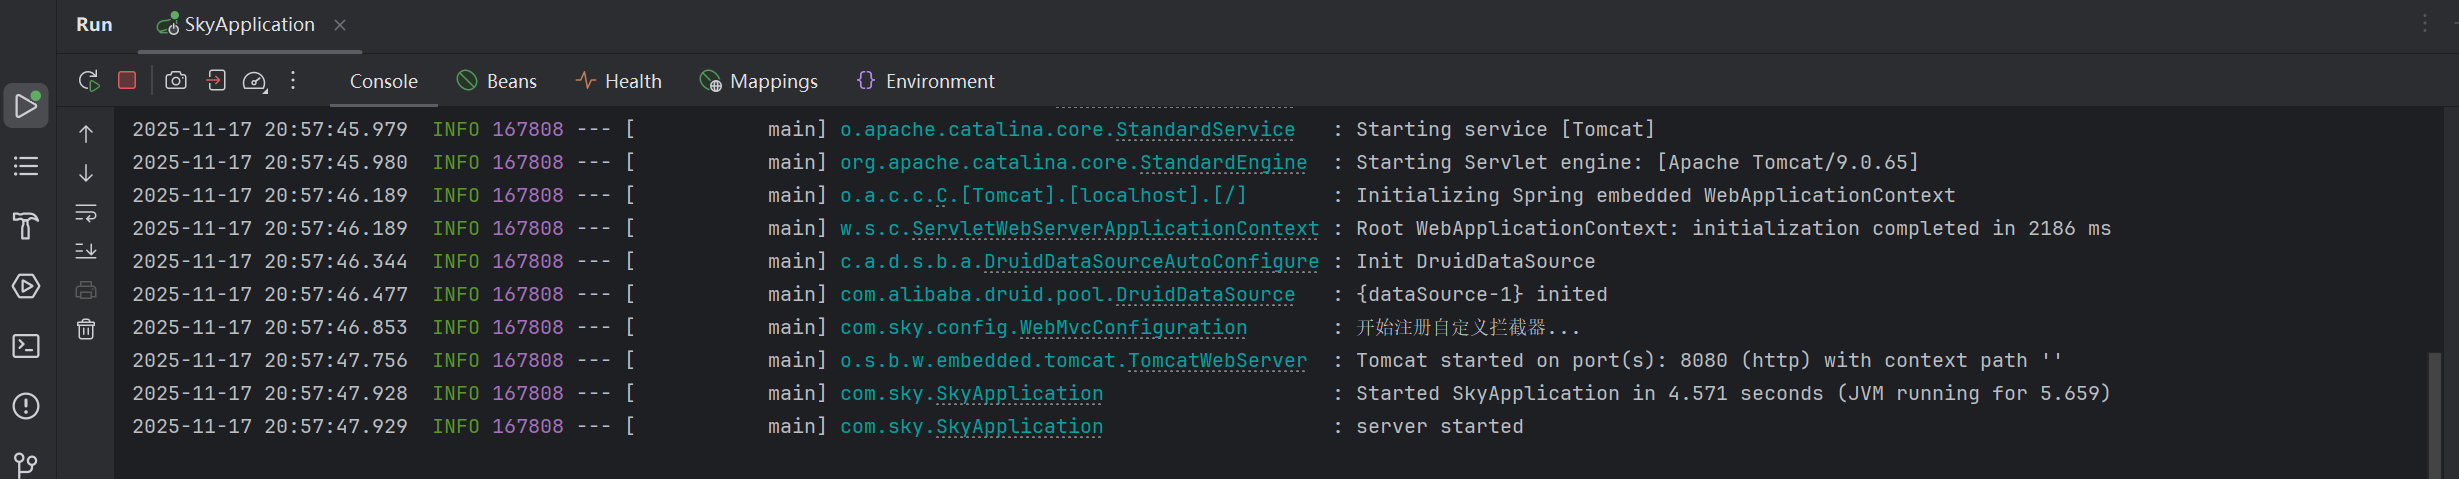The width and height of the screenshot is (2459, 479).
Task: Clear all console output with trash icon
Action: click(86, 329)
